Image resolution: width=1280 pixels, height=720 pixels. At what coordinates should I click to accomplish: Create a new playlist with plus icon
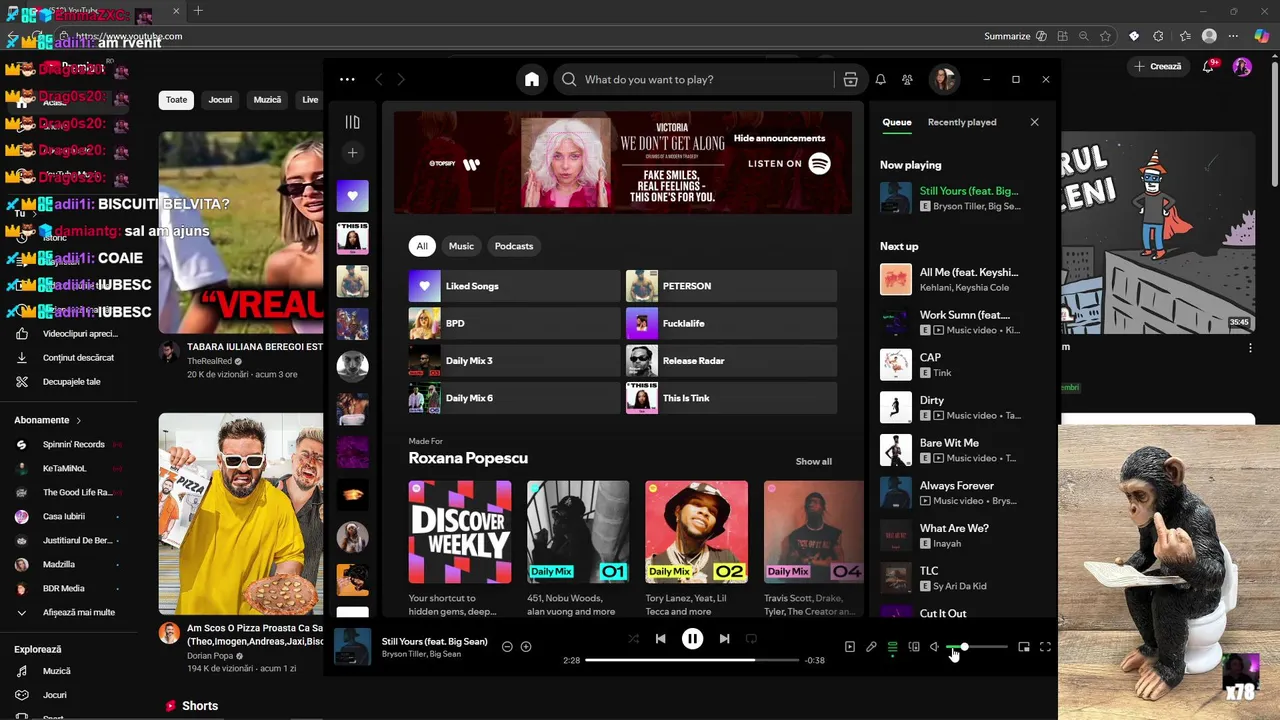click(x=352, y=153)
